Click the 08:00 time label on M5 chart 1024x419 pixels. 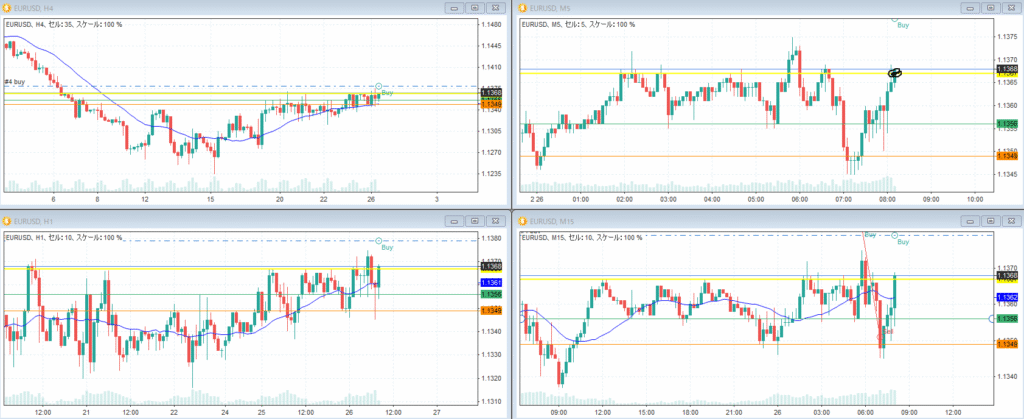[887, 198]
